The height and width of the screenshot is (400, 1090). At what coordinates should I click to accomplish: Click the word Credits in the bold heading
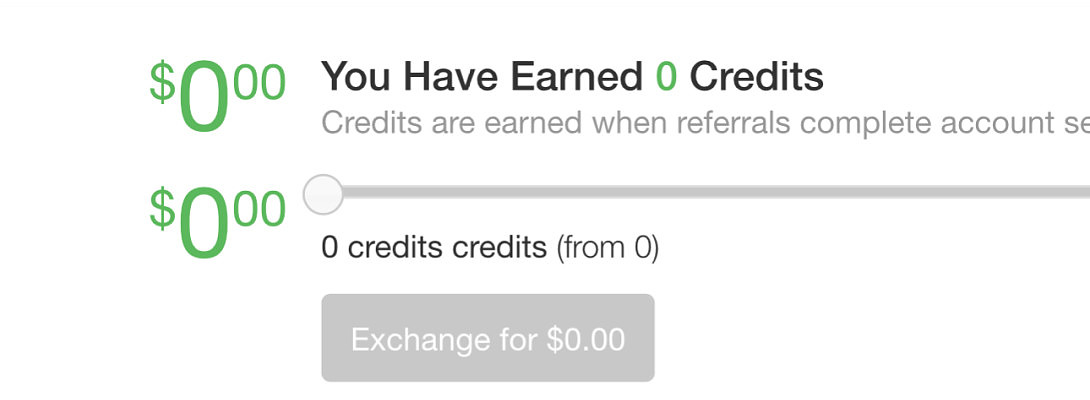click(756, 77)
